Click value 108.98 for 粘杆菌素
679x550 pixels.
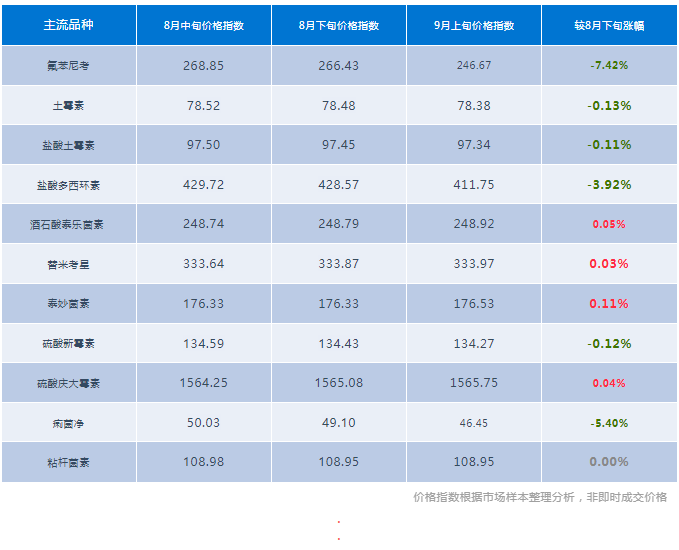[204, 462]
